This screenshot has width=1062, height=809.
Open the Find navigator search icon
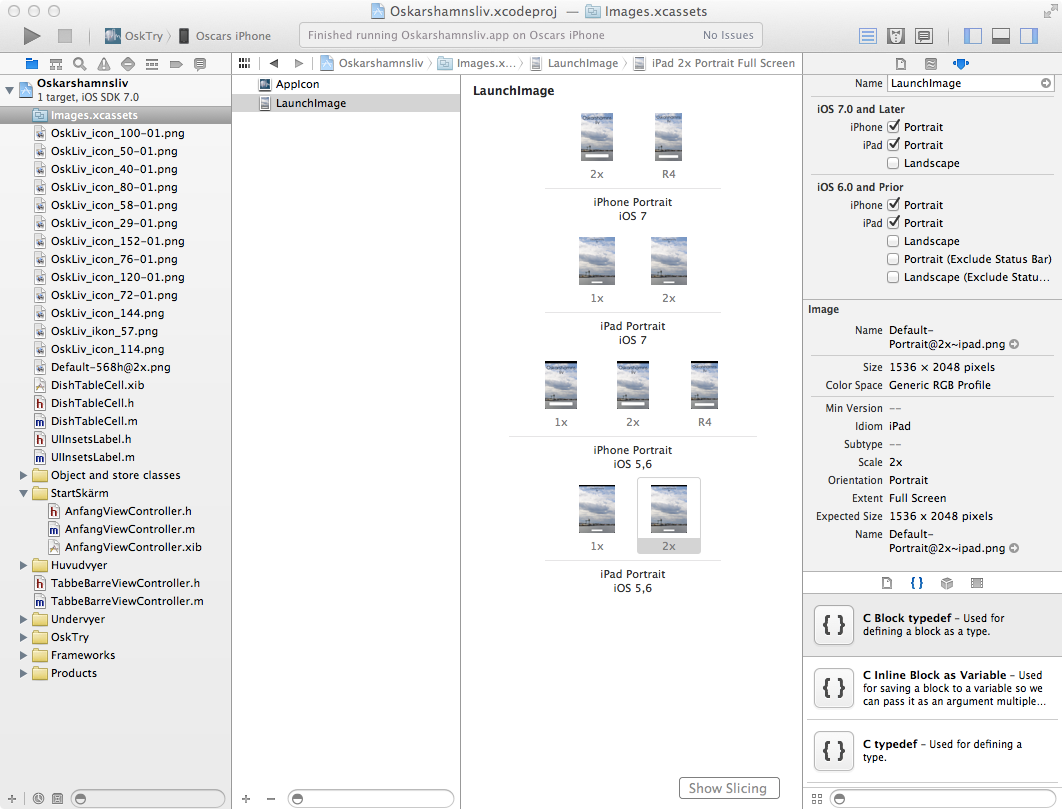pos(80,64)
